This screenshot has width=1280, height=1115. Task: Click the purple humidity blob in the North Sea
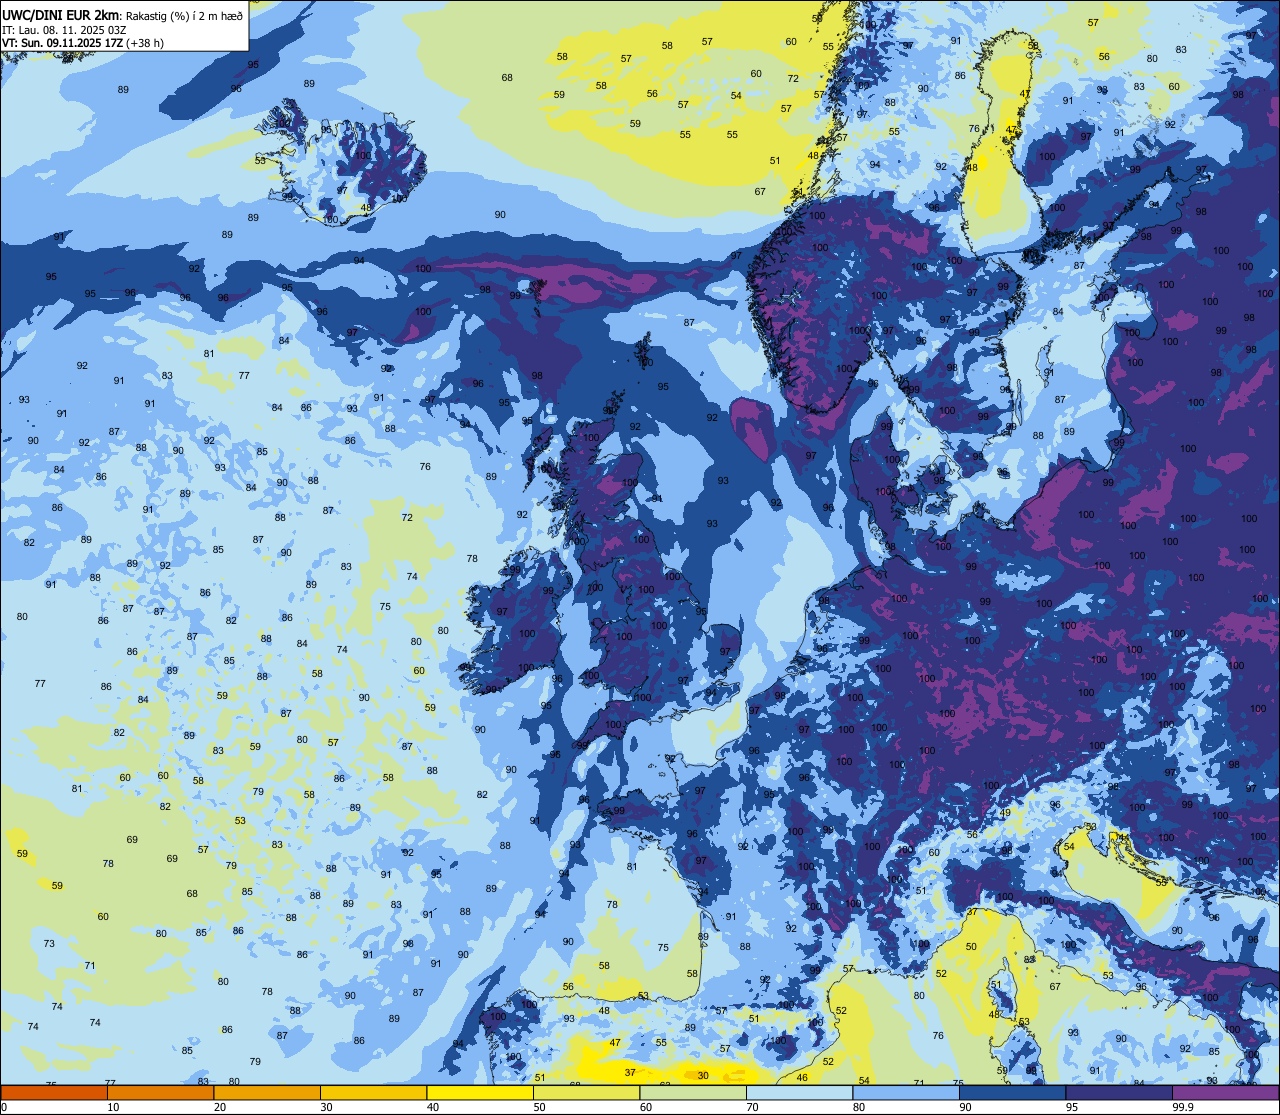tap(752, 428)
